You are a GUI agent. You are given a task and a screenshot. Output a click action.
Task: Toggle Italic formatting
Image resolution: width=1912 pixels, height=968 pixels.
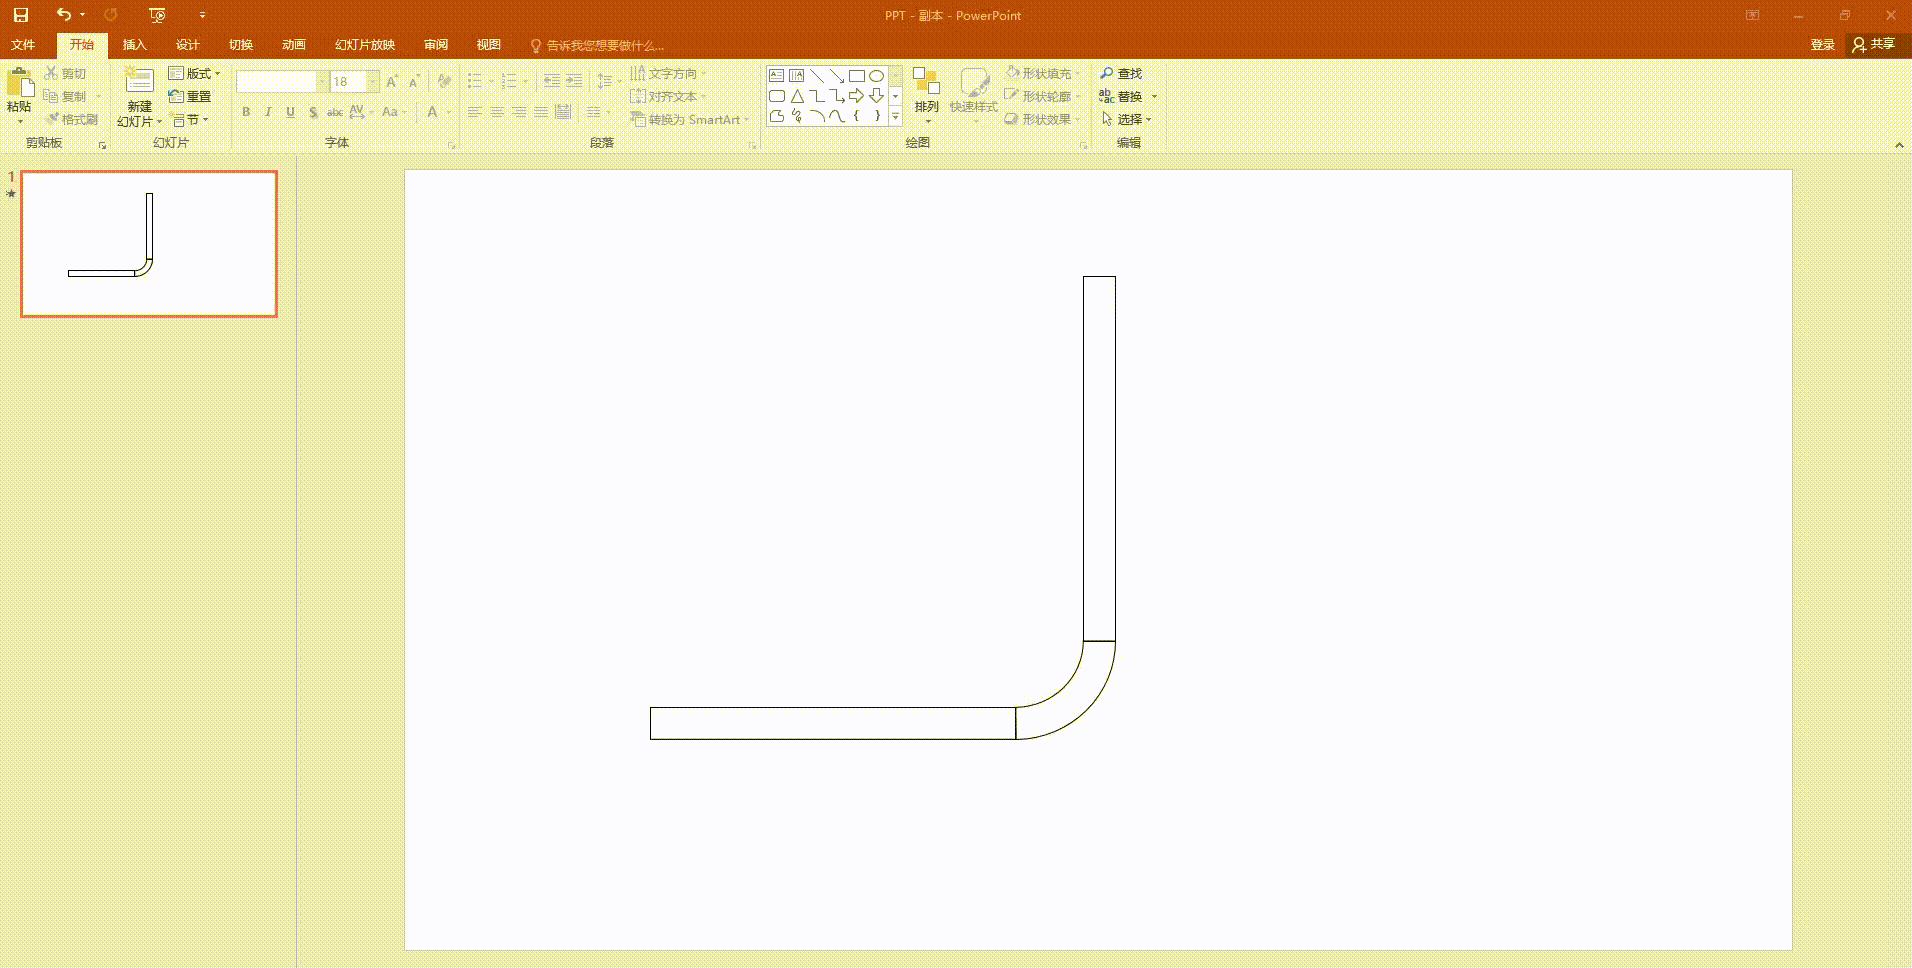(268, 112)
